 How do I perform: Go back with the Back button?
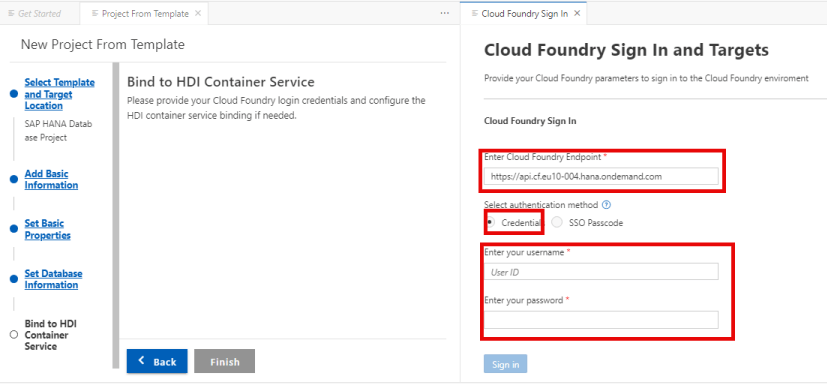(157, 361)
